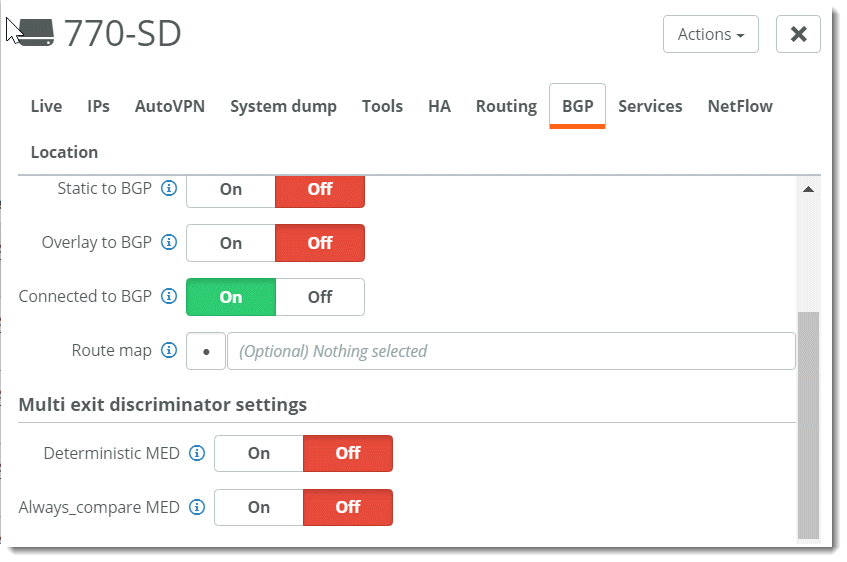The height and width of the screenshot is (562, 847).
Task: Close the 770-SD dialog with X
Action: [798, 34]
